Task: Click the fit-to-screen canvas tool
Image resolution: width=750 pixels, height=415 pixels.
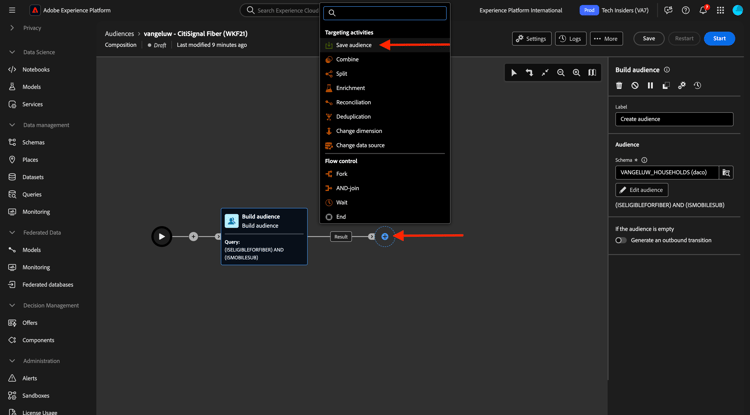Action: point(545,73)
